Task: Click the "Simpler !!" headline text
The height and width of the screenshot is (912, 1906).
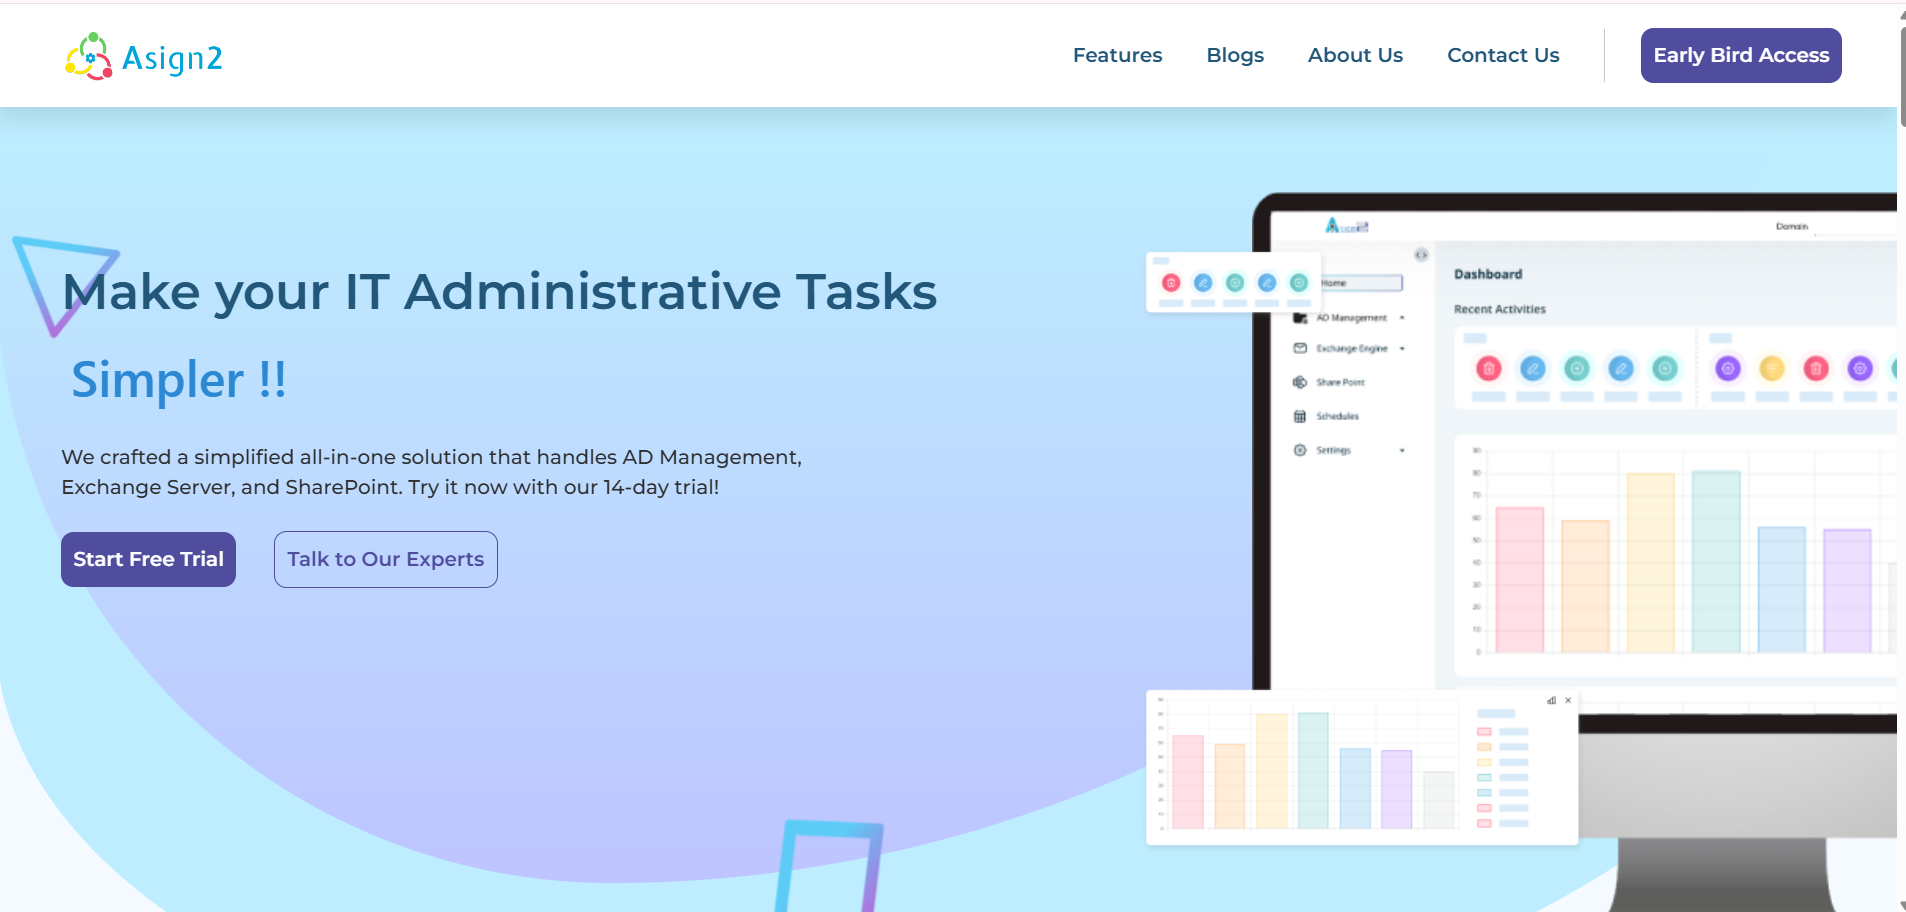Action: [179, 380]
